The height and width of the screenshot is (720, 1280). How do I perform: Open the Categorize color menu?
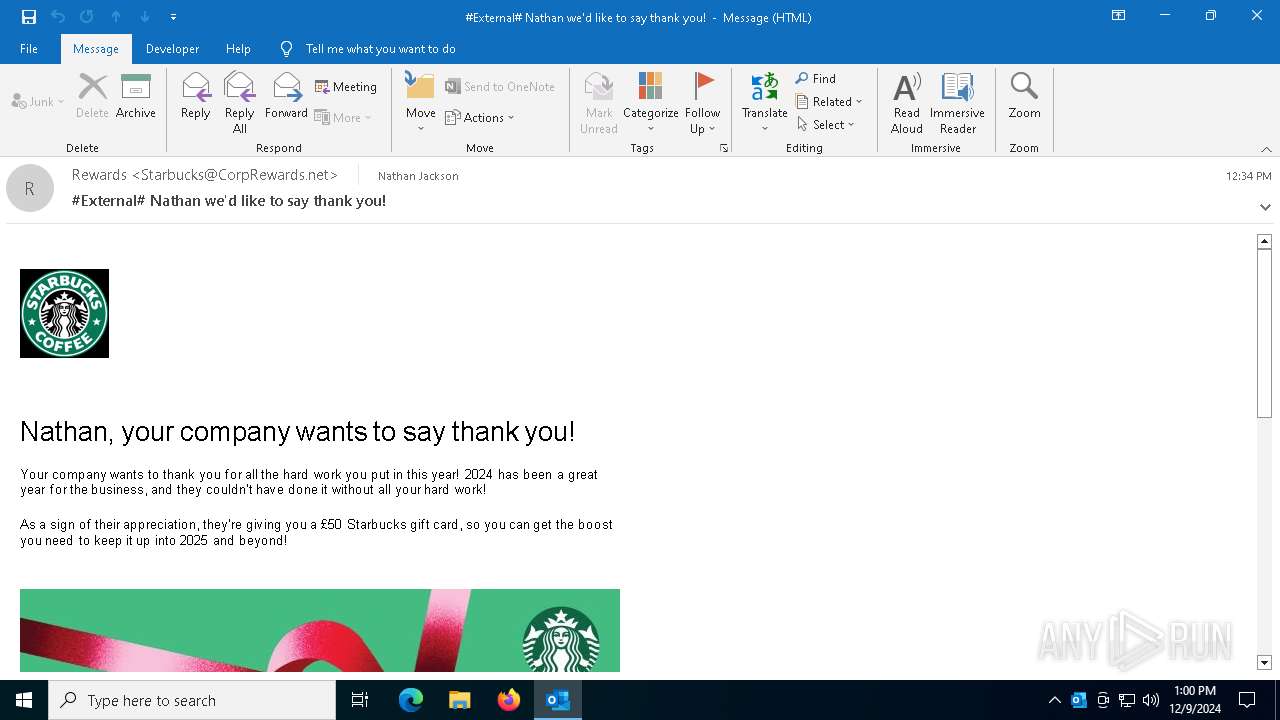pyautogui.click(x=651, y=103)
